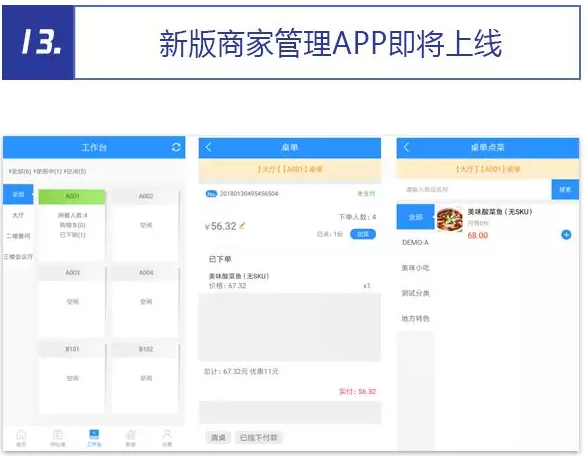Select 三楼会议厅 area in the sidebar
This screenshot has height=456, width=587.
click(18, 257)
